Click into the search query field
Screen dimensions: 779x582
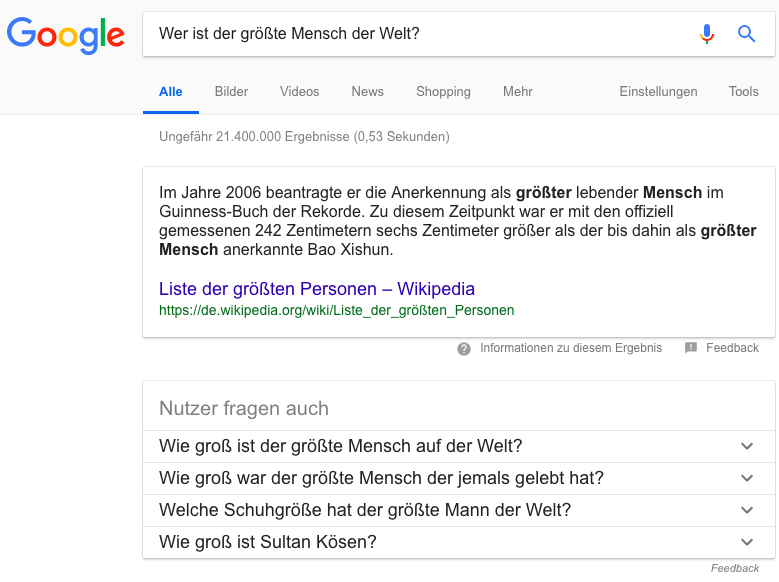coord(420,34)
